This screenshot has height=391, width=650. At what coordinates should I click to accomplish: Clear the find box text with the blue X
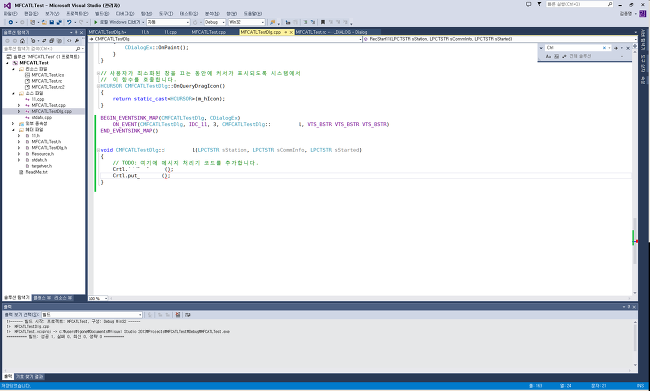pos(604,48)
